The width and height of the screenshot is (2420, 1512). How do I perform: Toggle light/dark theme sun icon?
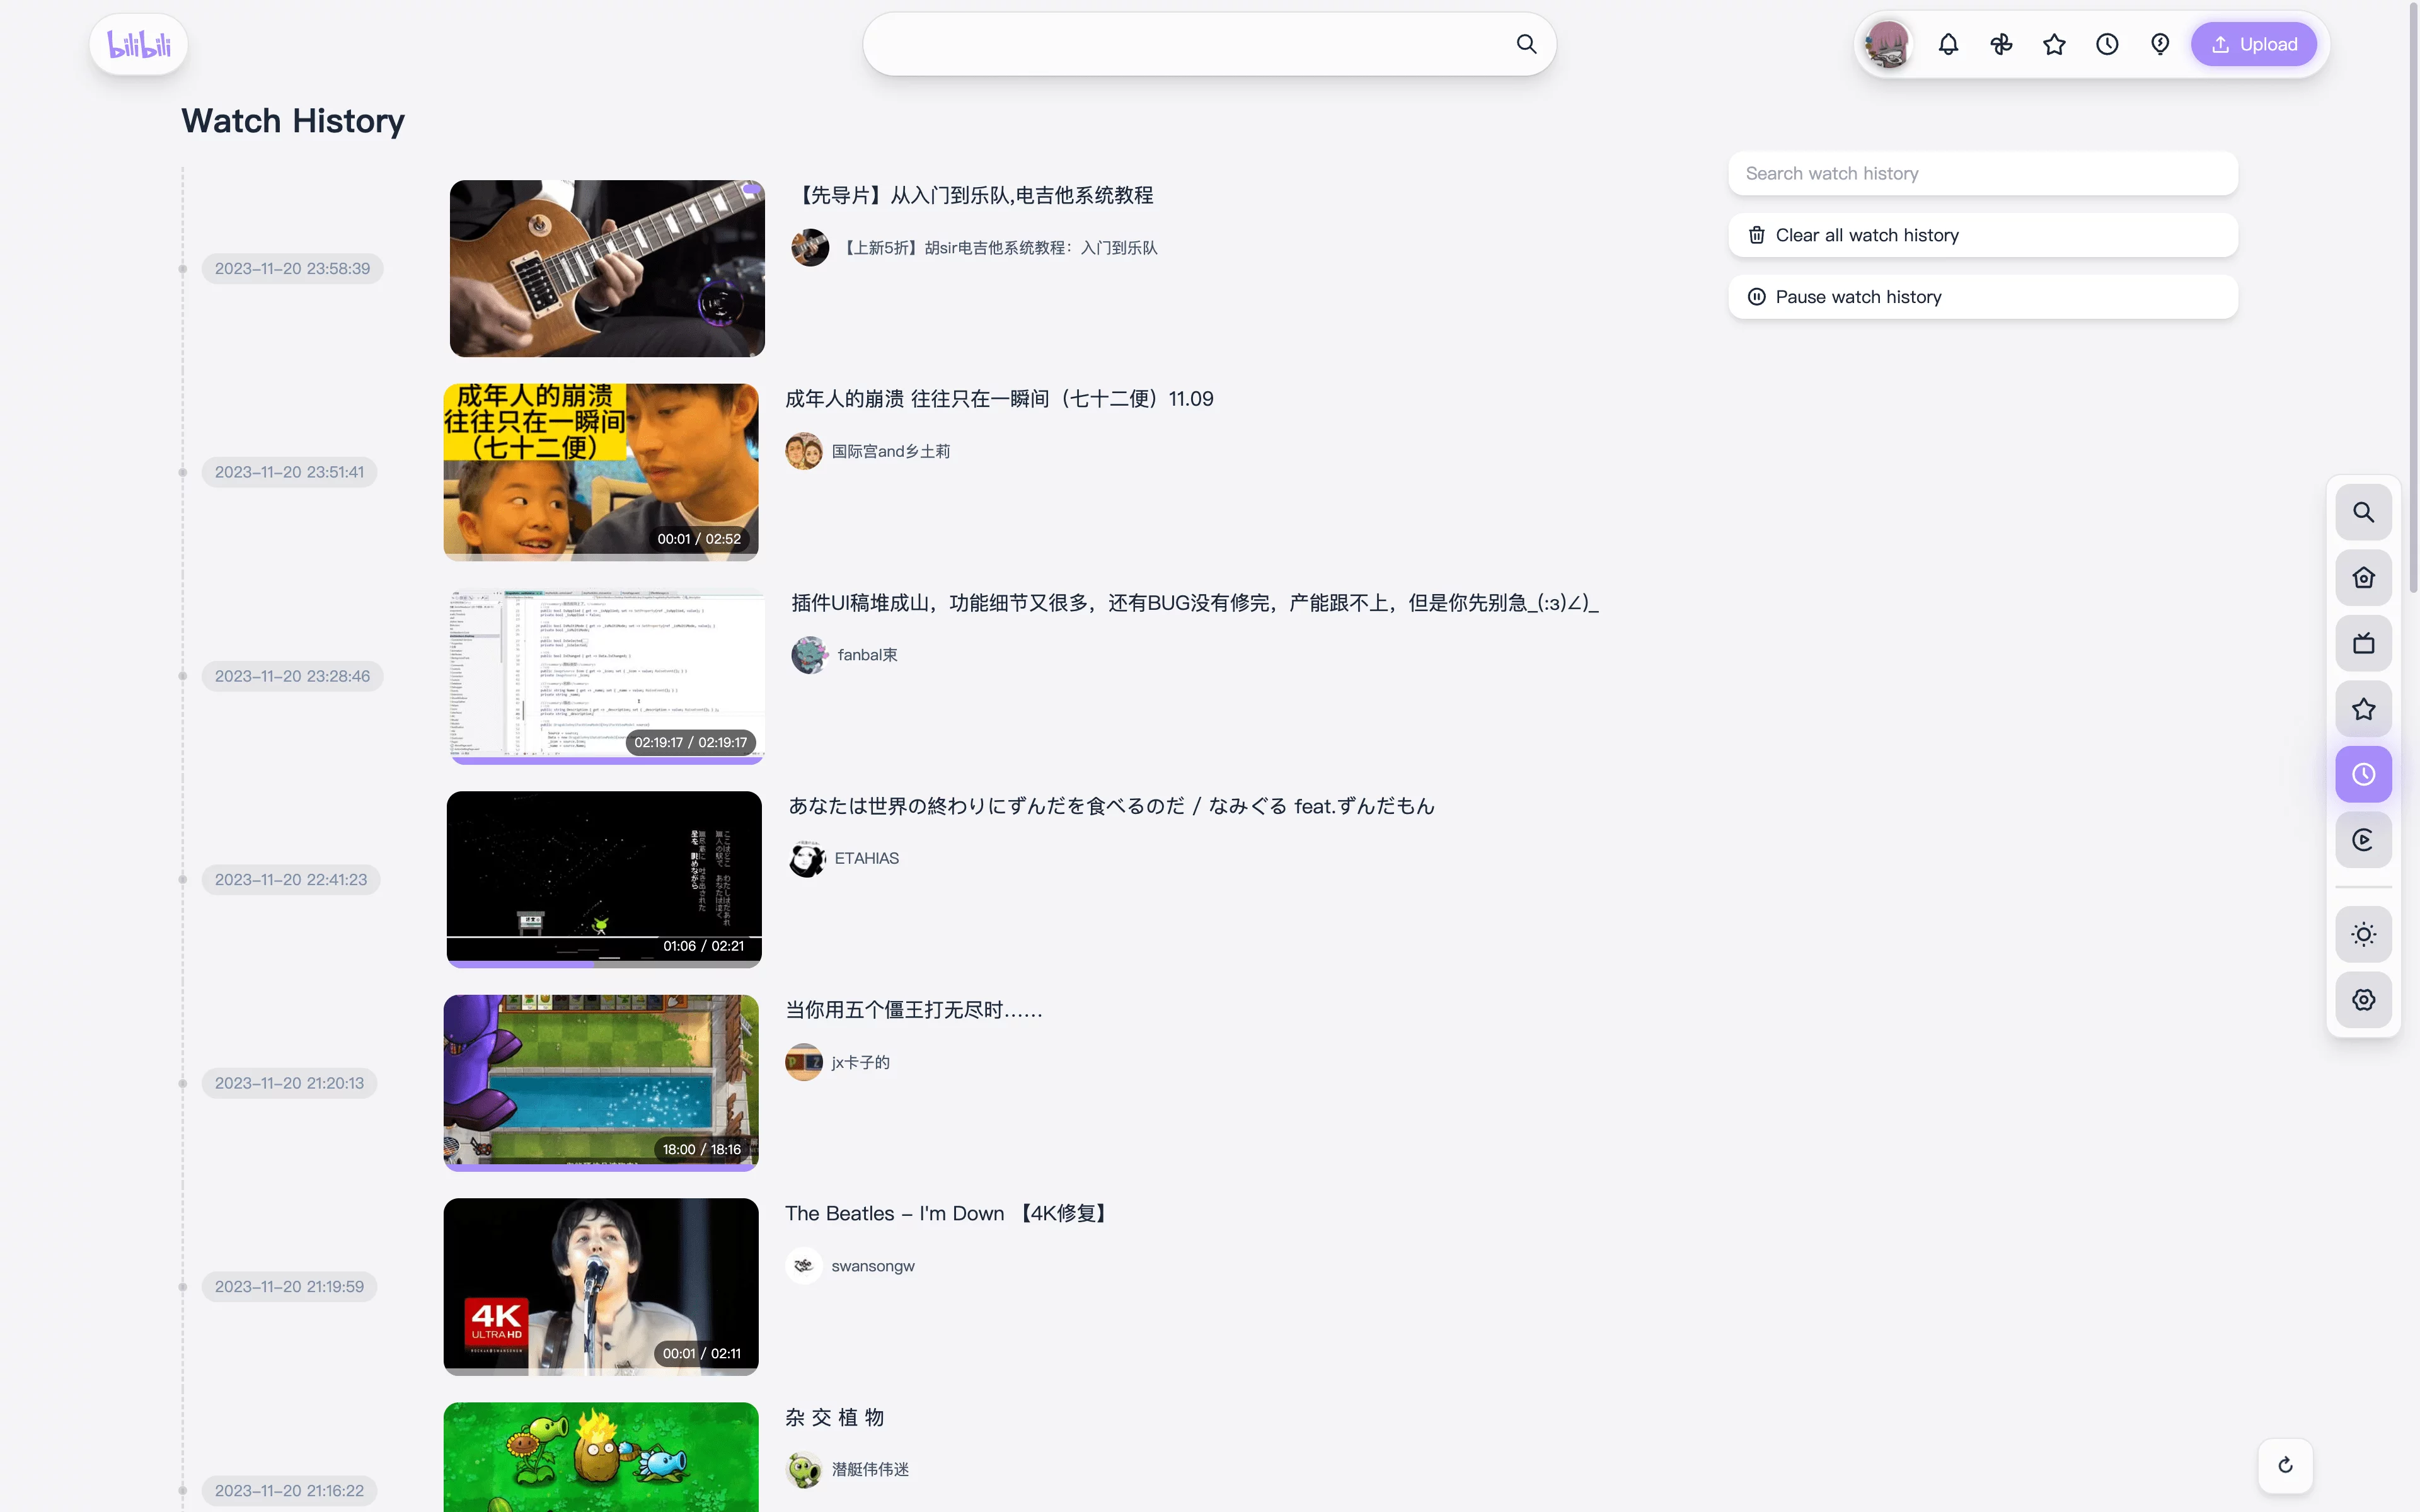pos(2363,934)
